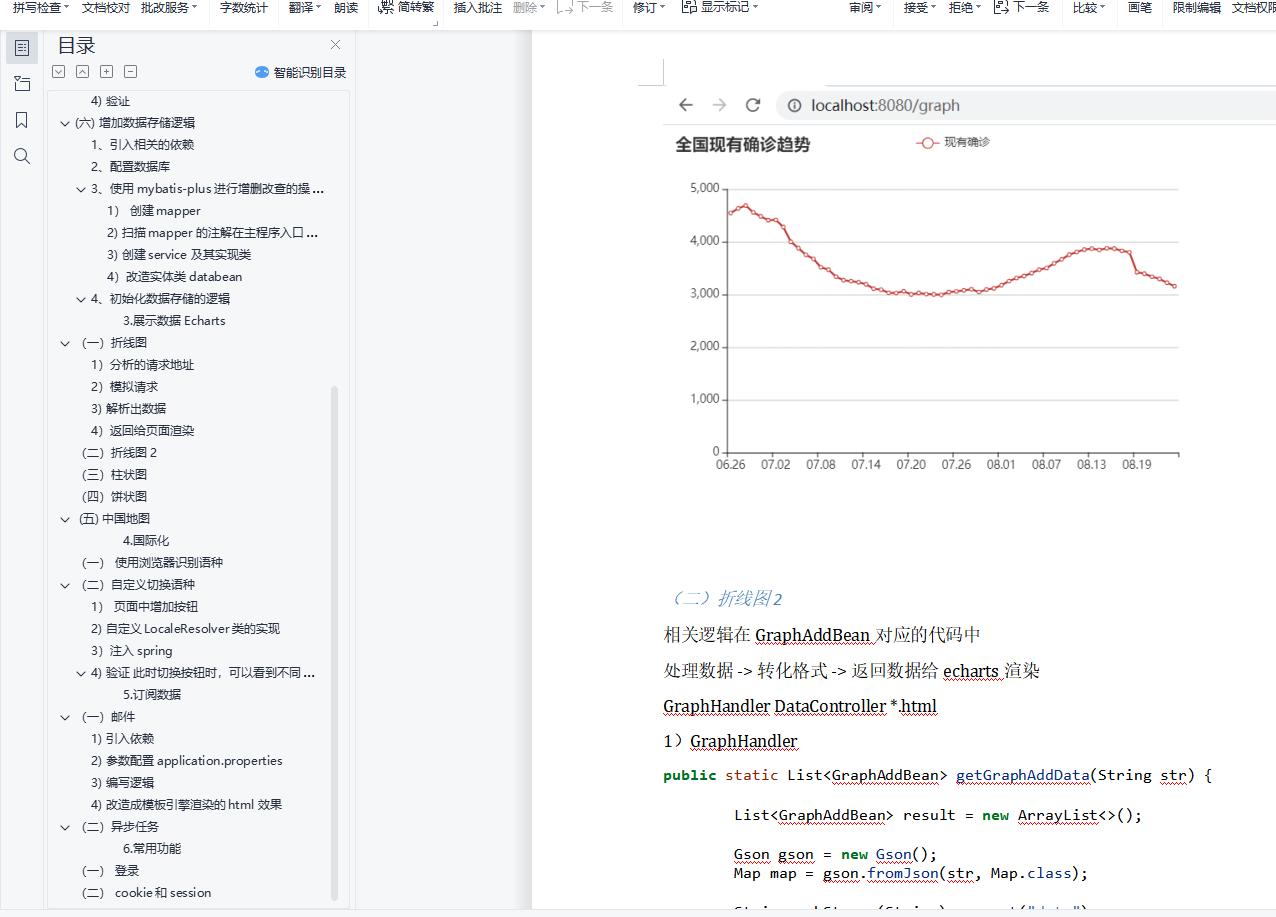Open the 接受 dropdown

pyautogui.click(x=920, y=7)
